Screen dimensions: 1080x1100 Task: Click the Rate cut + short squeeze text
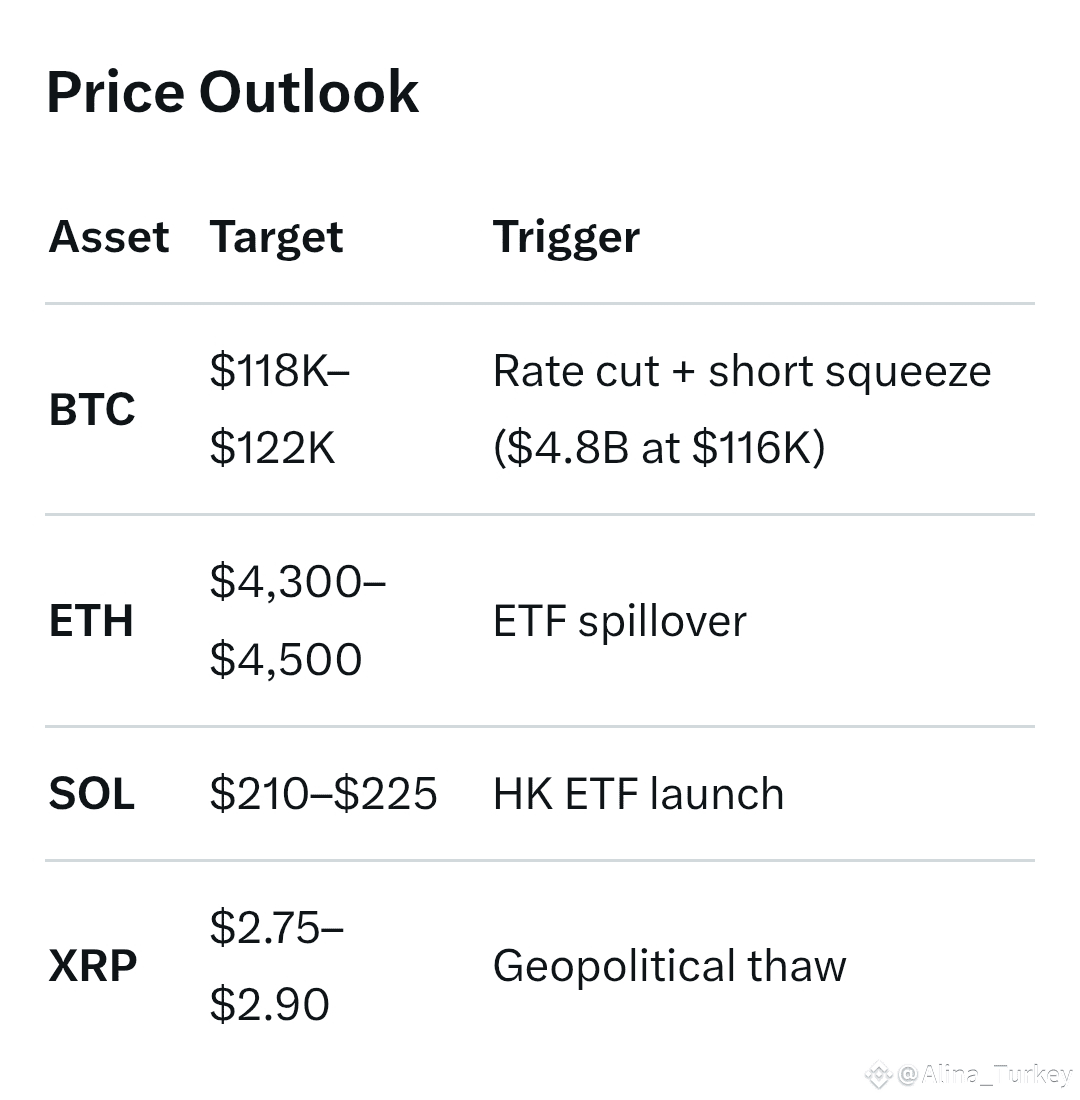click(x=742, y=372)
